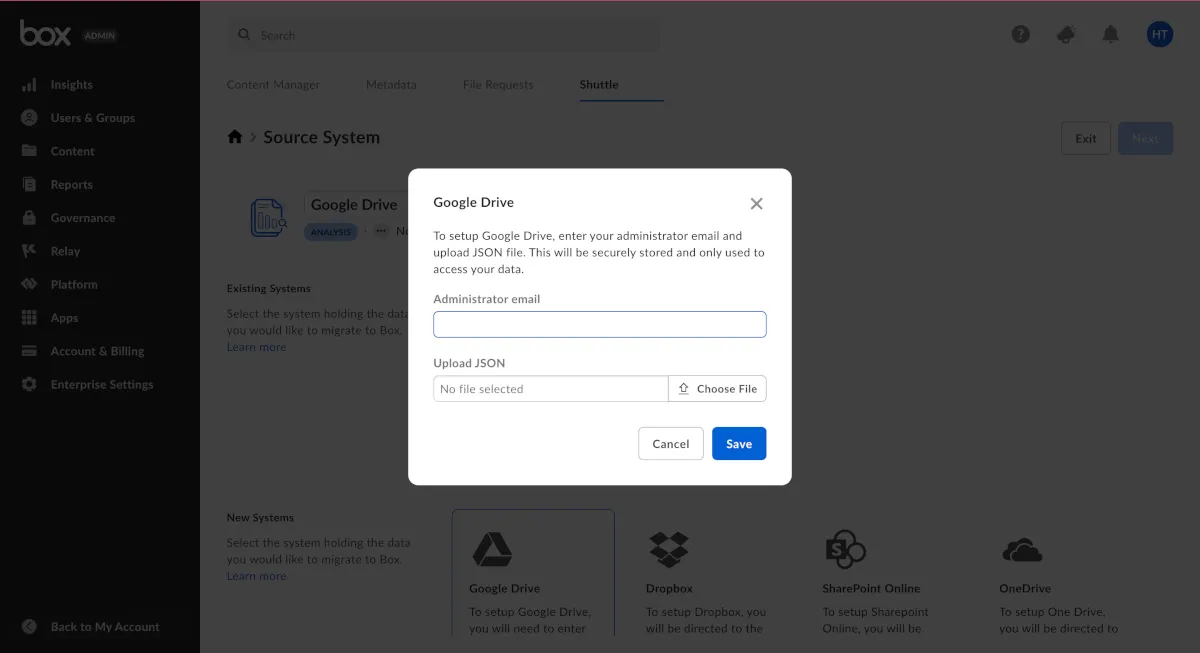Focus the top Search box
Viewport: 1200px width, 653px height.
tap(445, 35)
